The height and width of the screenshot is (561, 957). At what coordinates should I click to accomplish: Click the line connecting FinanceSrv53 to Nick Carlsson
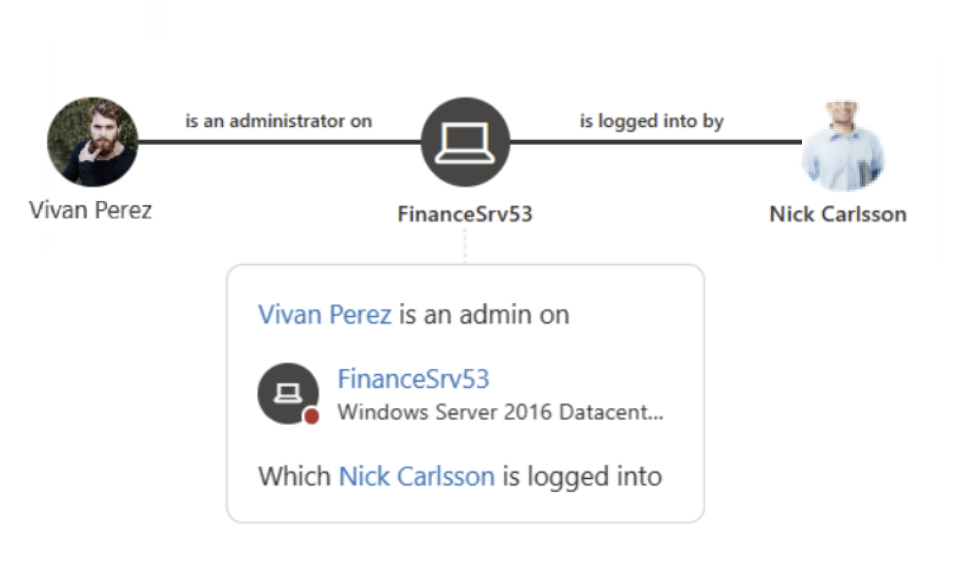coord(656,142)
